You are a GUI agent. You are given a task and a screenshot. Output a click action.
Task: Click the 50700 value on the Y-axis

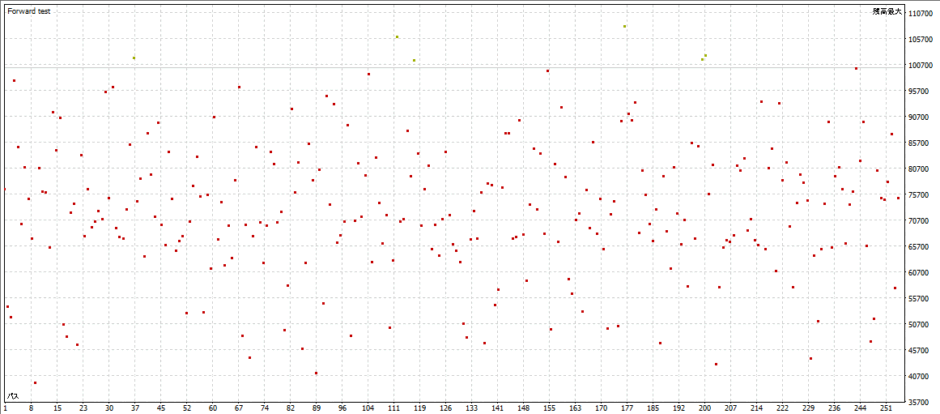coord(921,324)
